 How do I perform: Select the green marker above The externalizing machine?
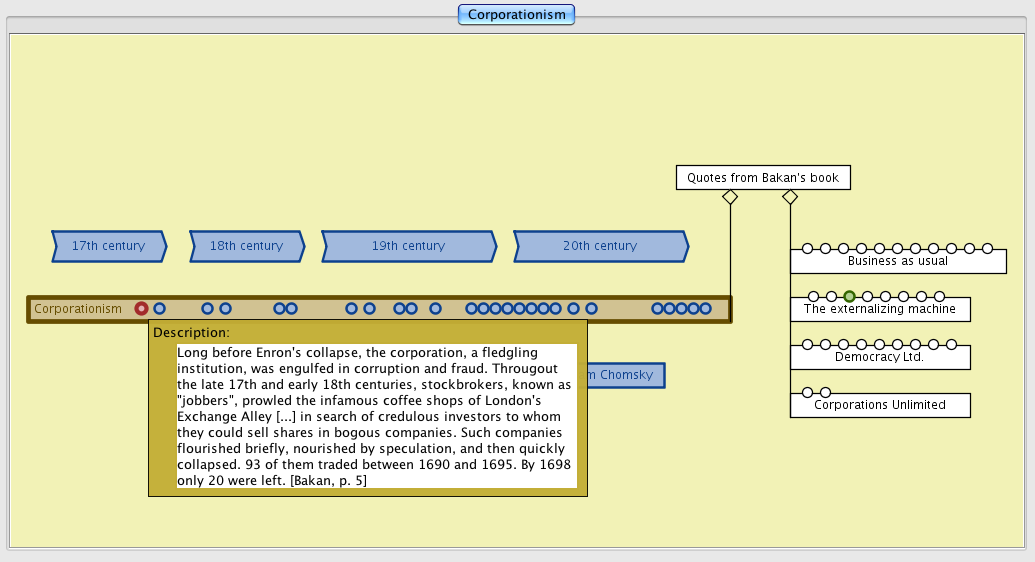849,296
